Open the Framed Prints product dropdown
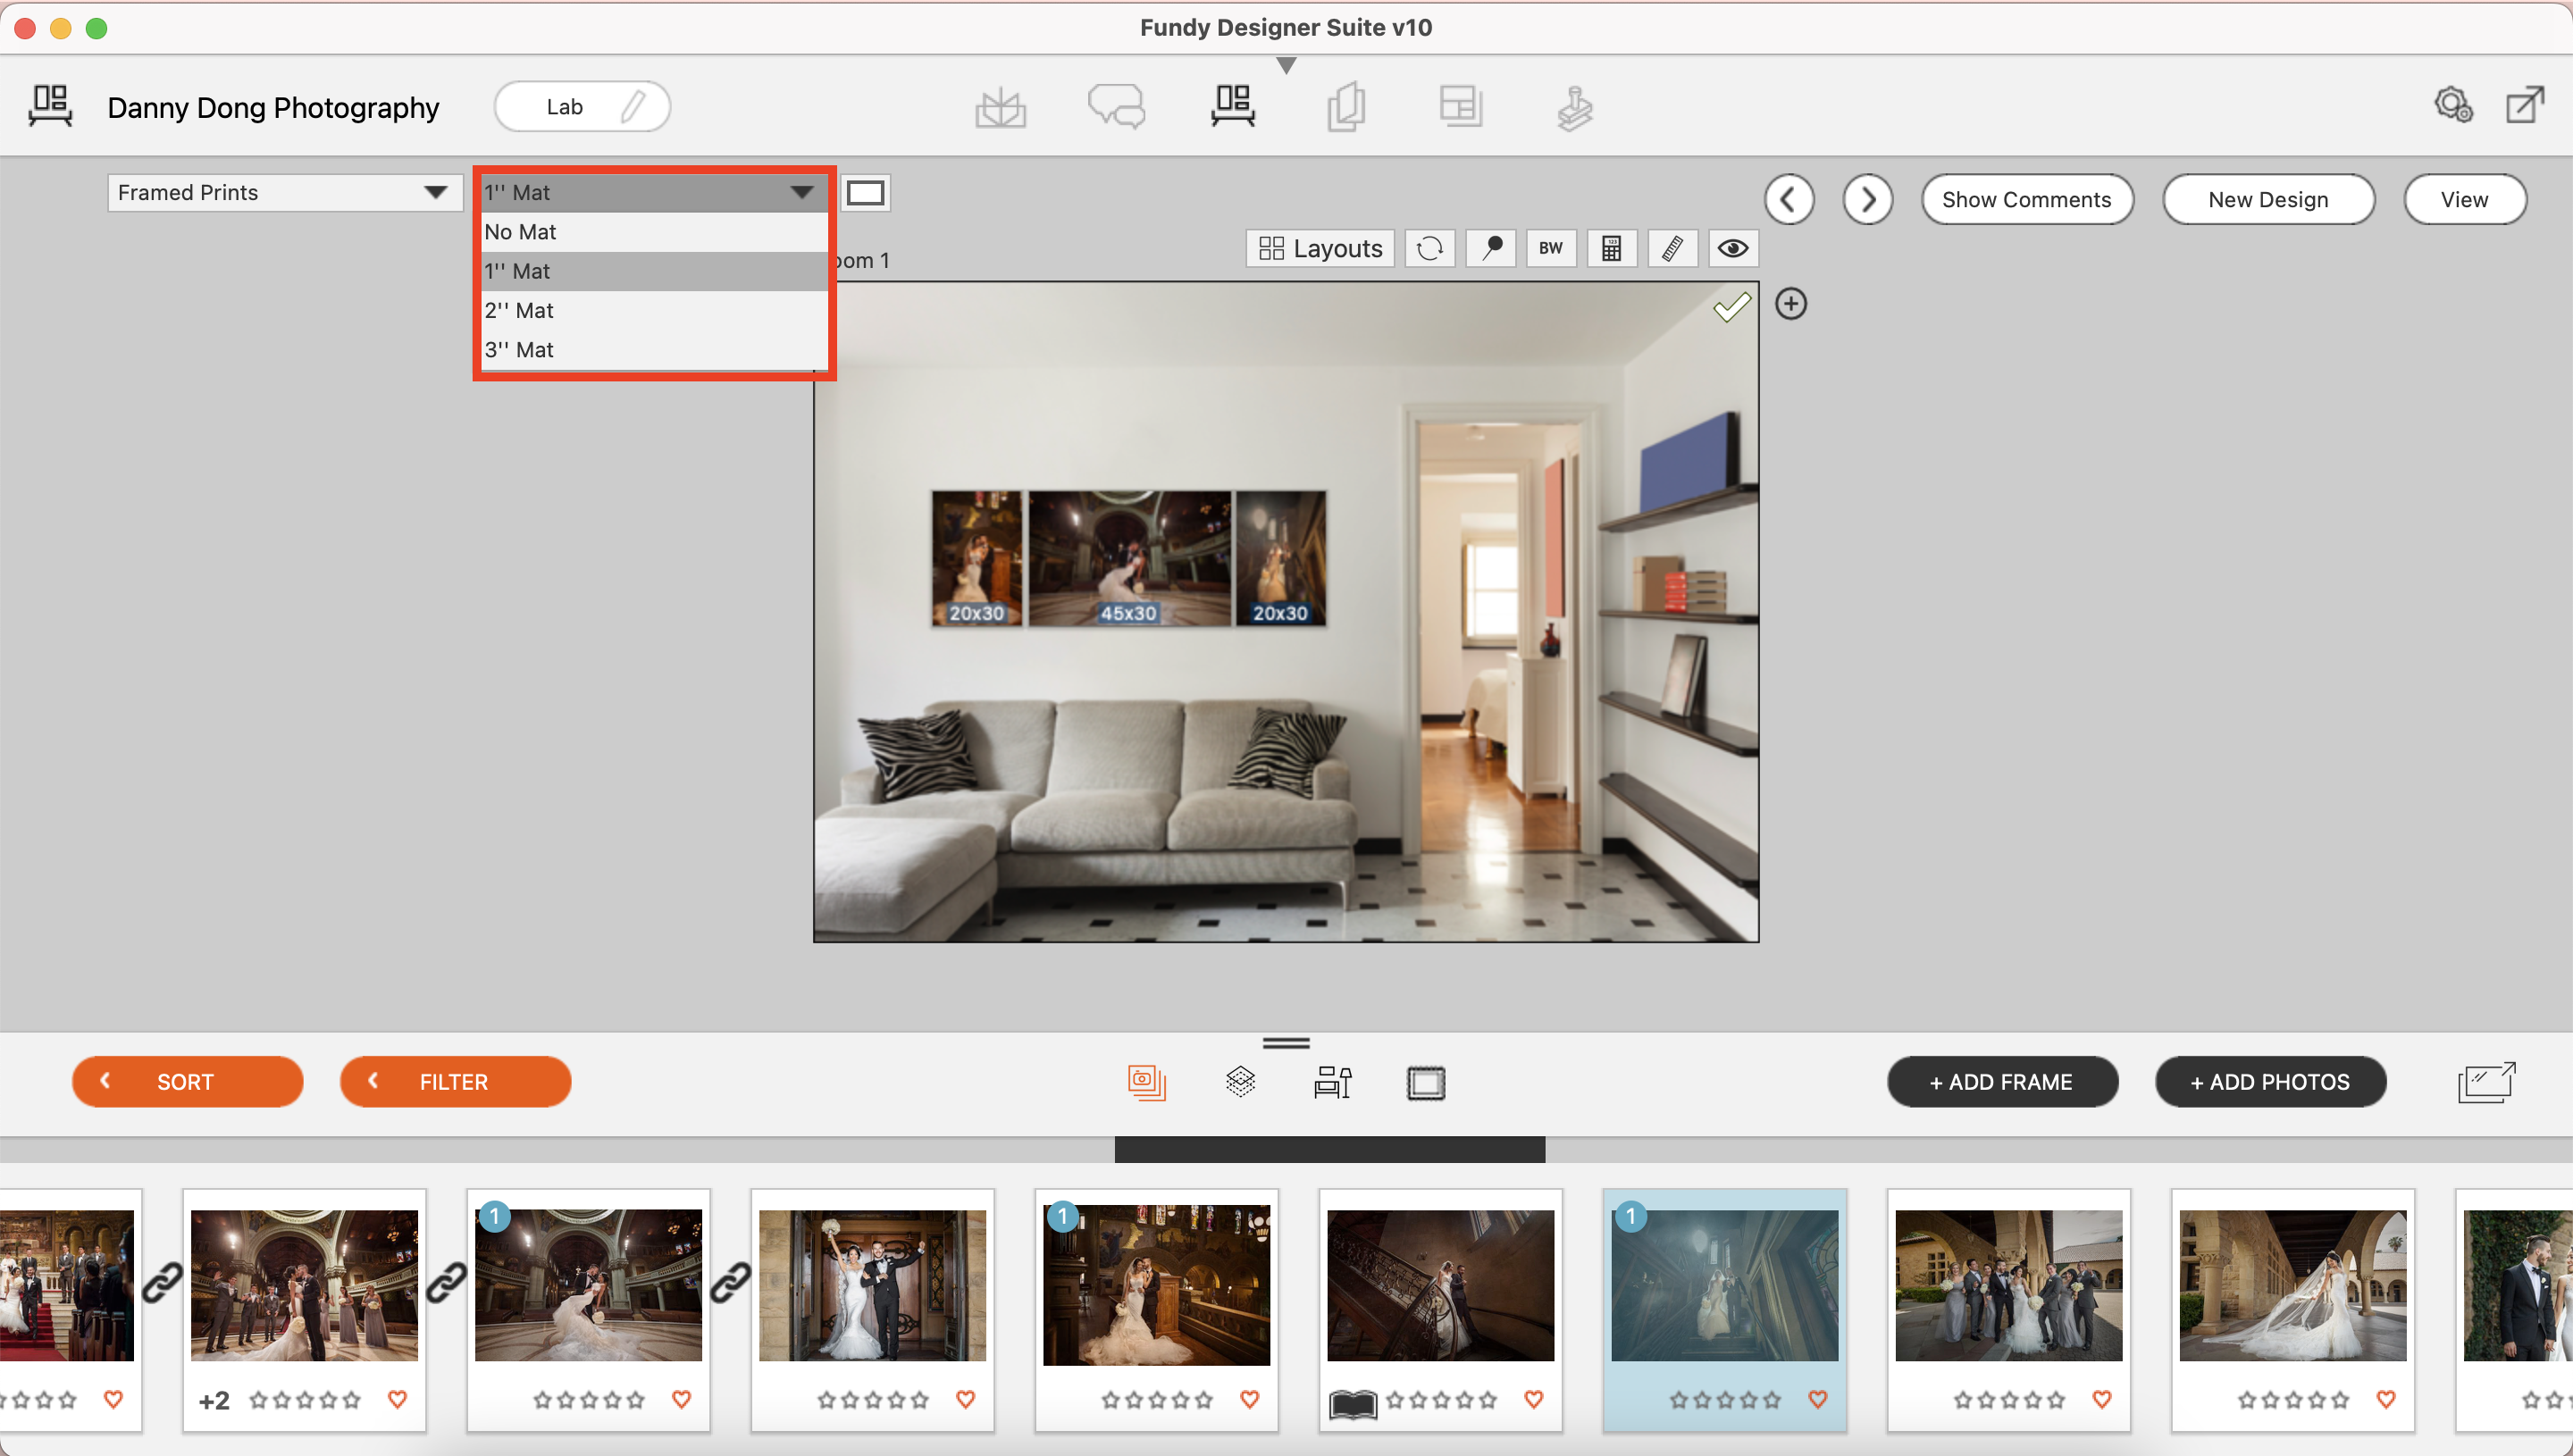The width and height of the screenshot is (2573, 1456). point(281,191)
